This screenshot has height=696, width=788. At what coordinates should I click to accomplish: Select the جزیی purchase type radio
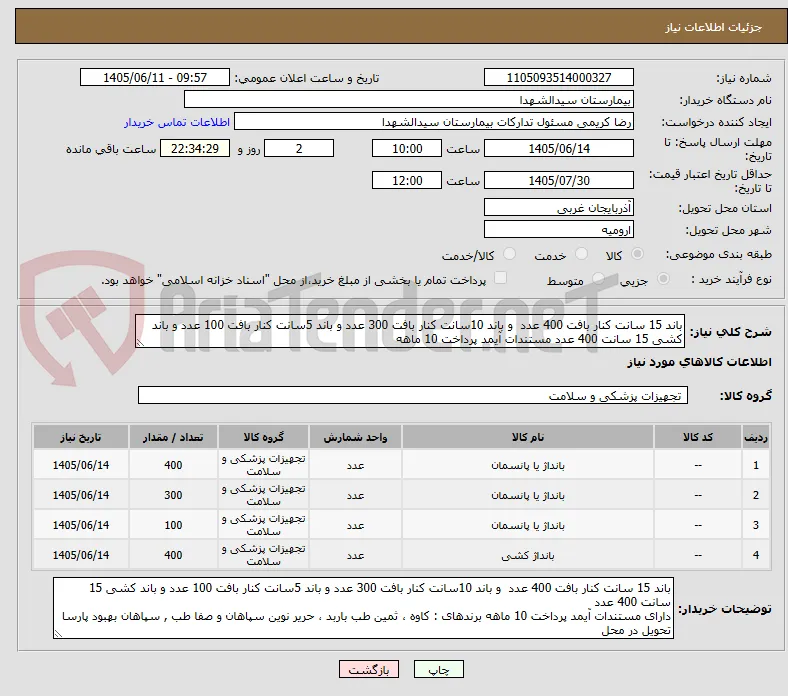click(x=663, y=278)
